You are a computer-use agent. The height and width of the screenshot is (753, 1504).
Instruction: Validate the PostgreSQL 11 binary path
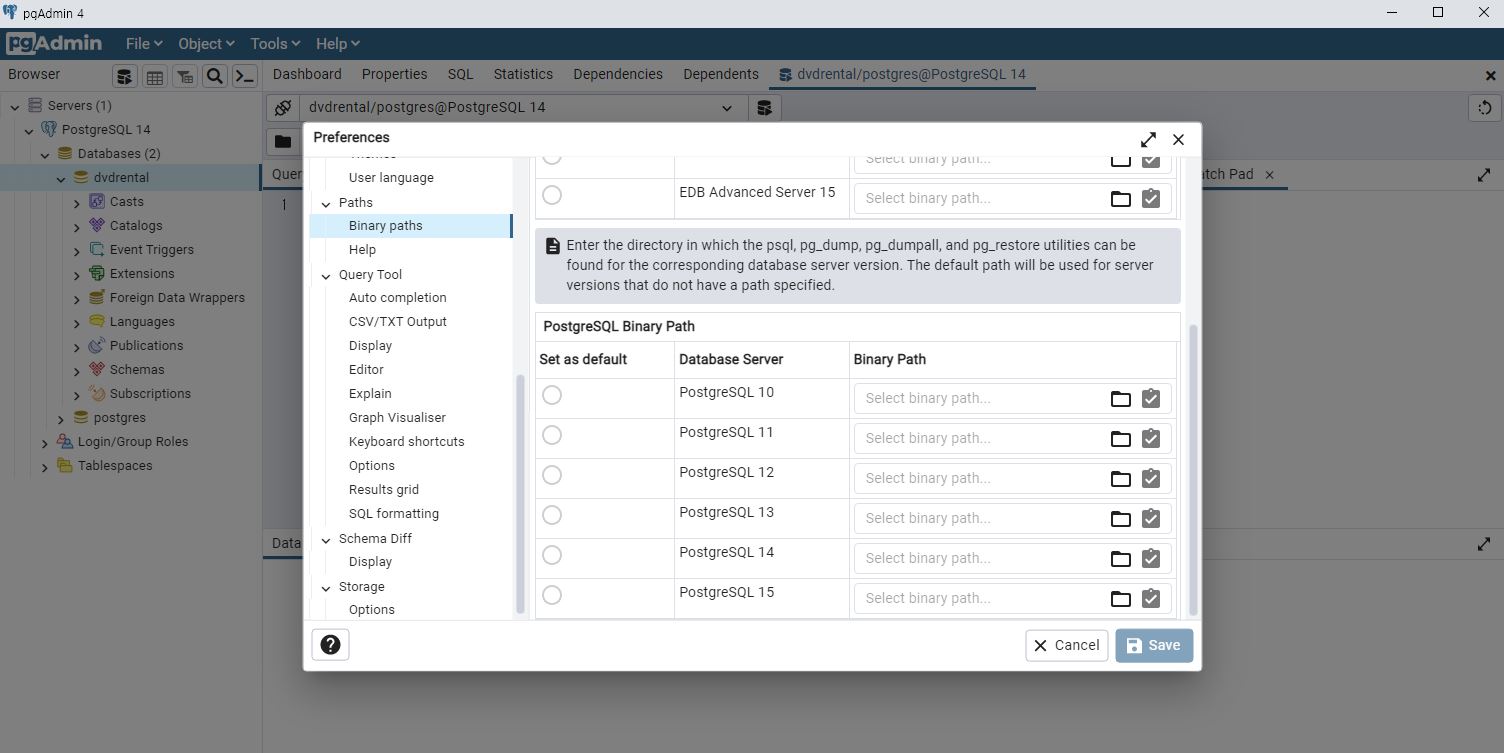[x=1151, y=439]
